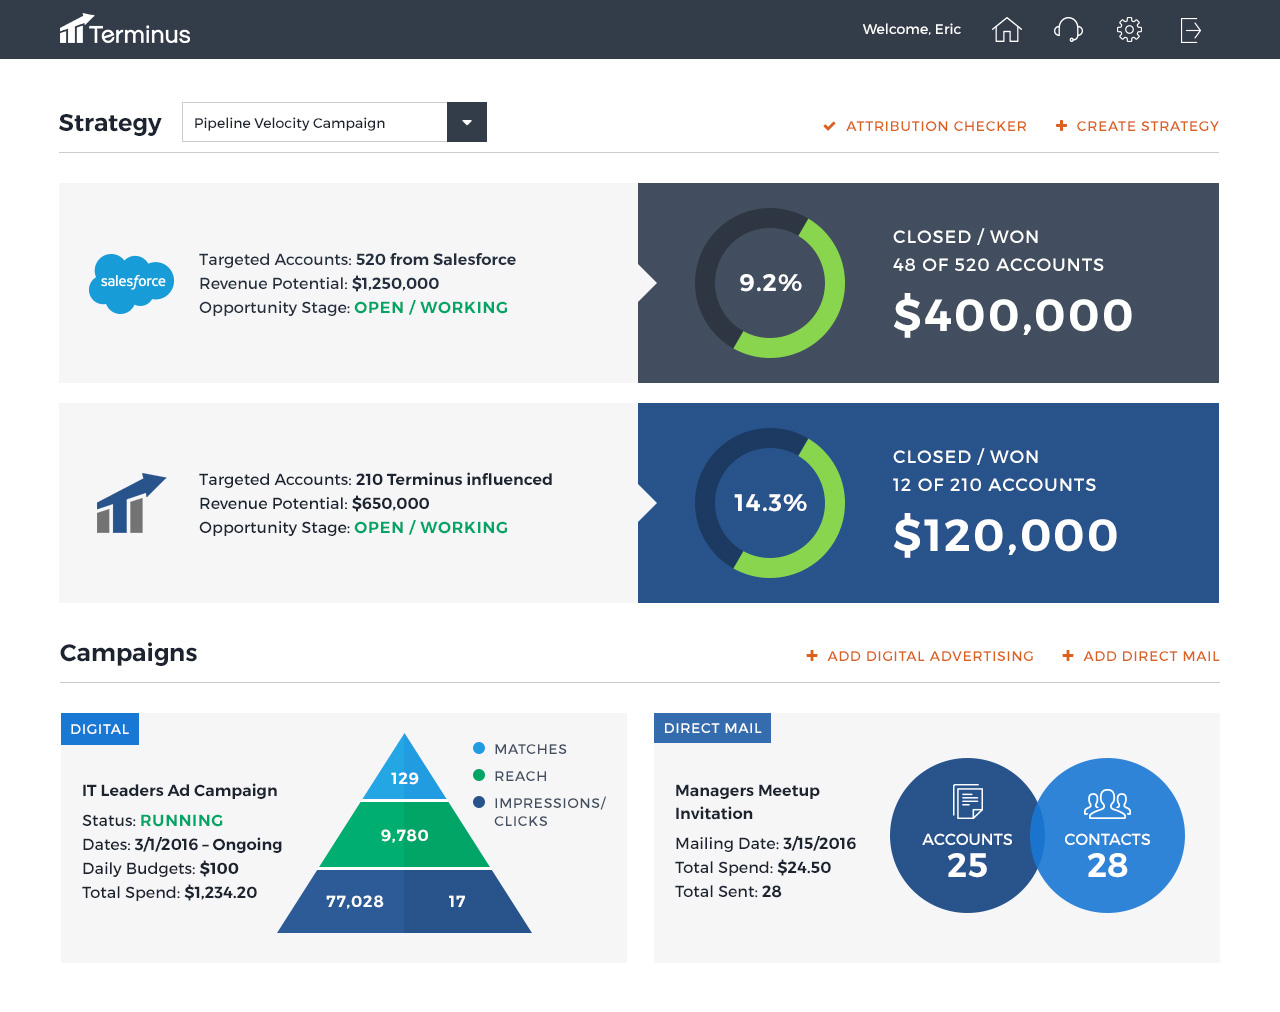Open support headset icon

point(1068,30)
